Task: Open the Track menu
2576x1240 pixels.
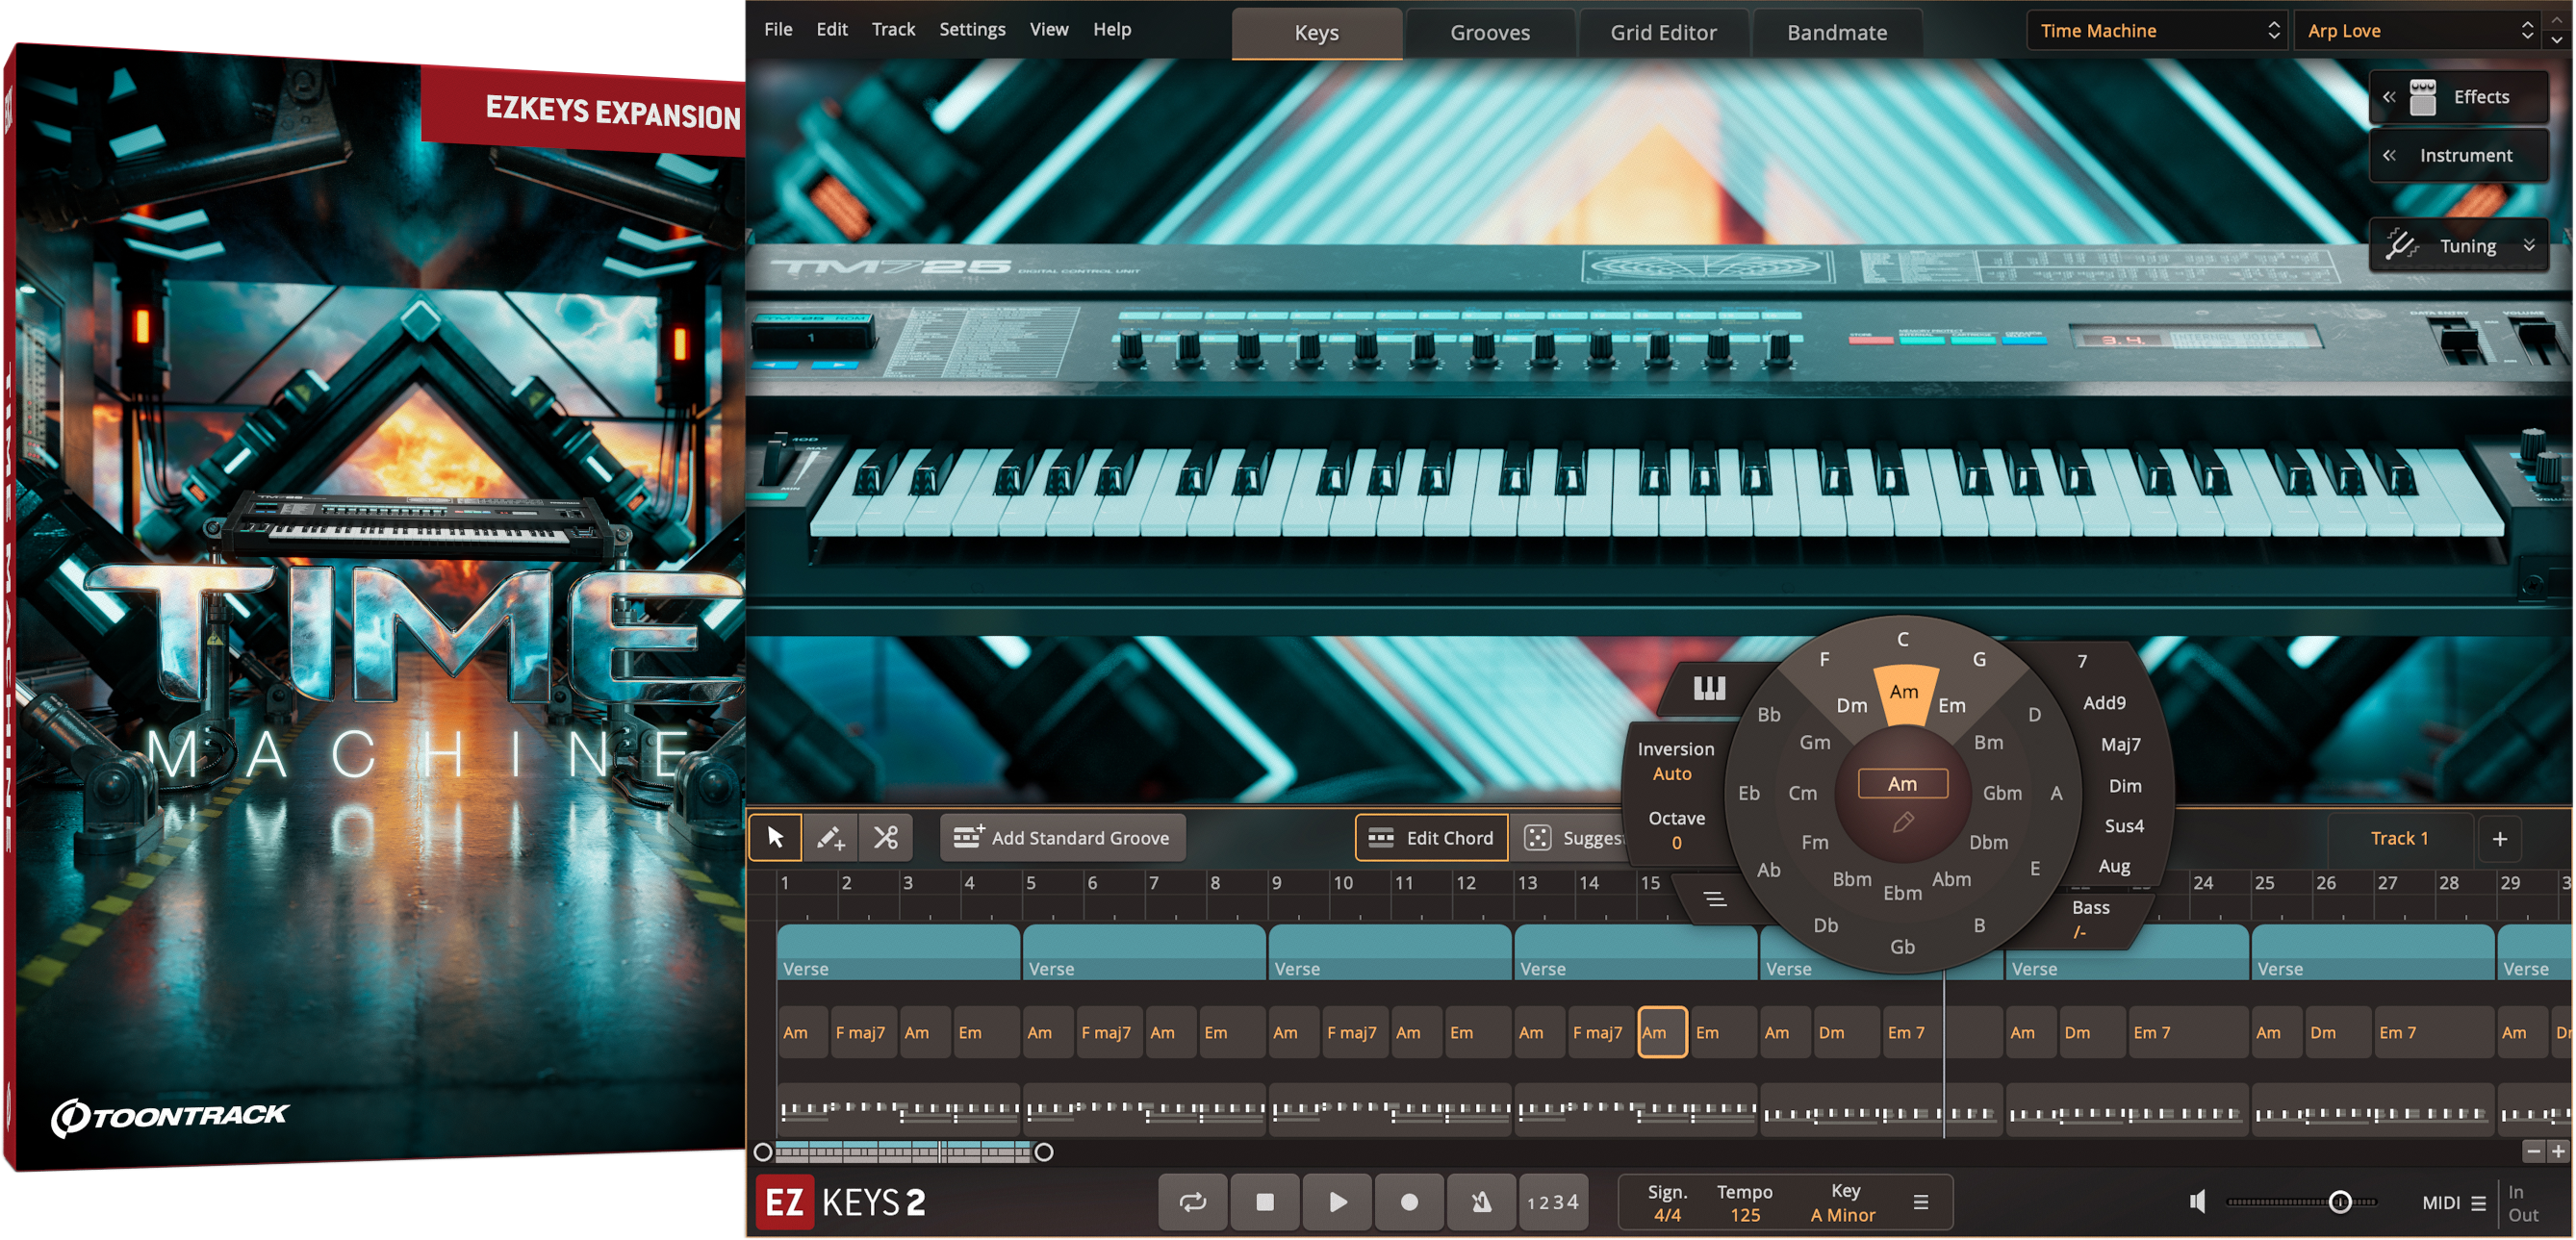Action: pos(892,29)
